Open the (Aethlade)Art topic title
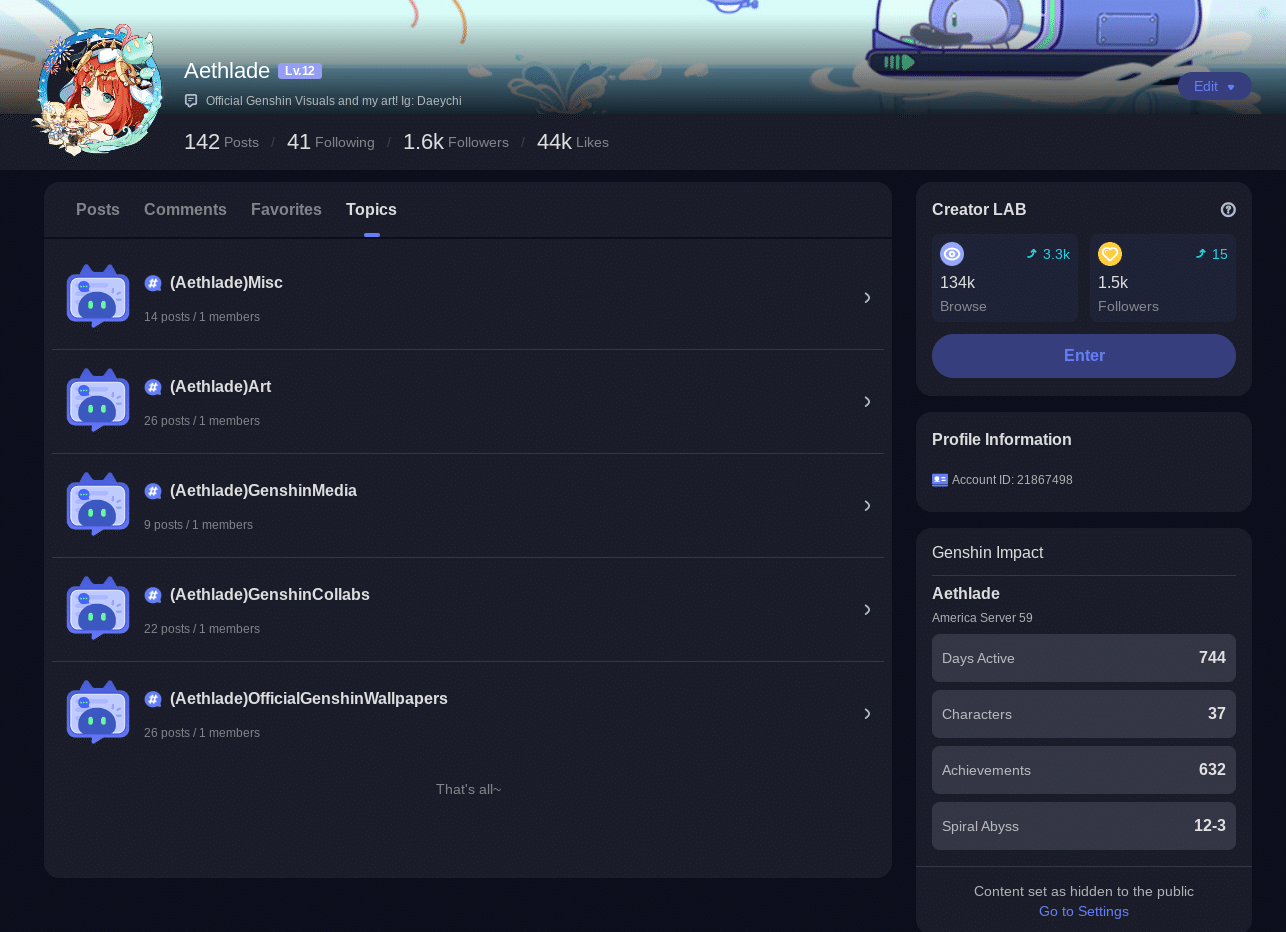1286x932 pixels. point(220,387)
